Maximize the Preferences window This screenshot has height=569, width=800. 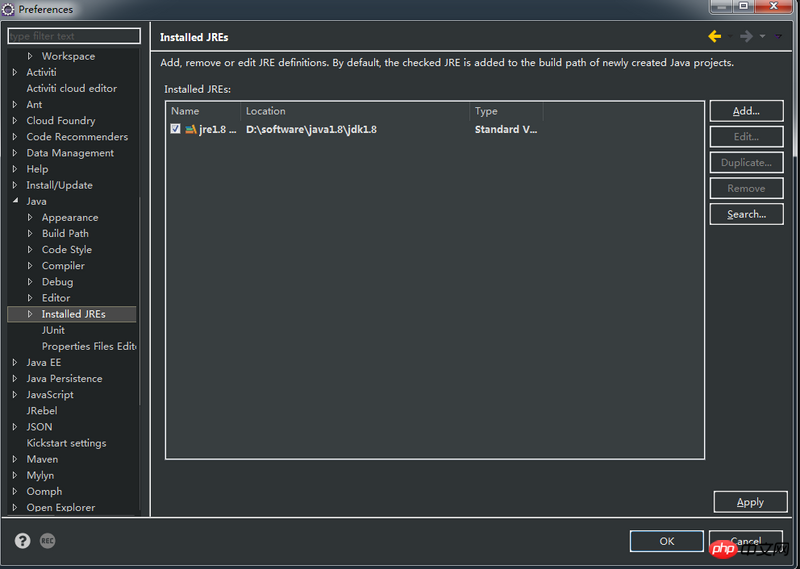coord(743,6)
